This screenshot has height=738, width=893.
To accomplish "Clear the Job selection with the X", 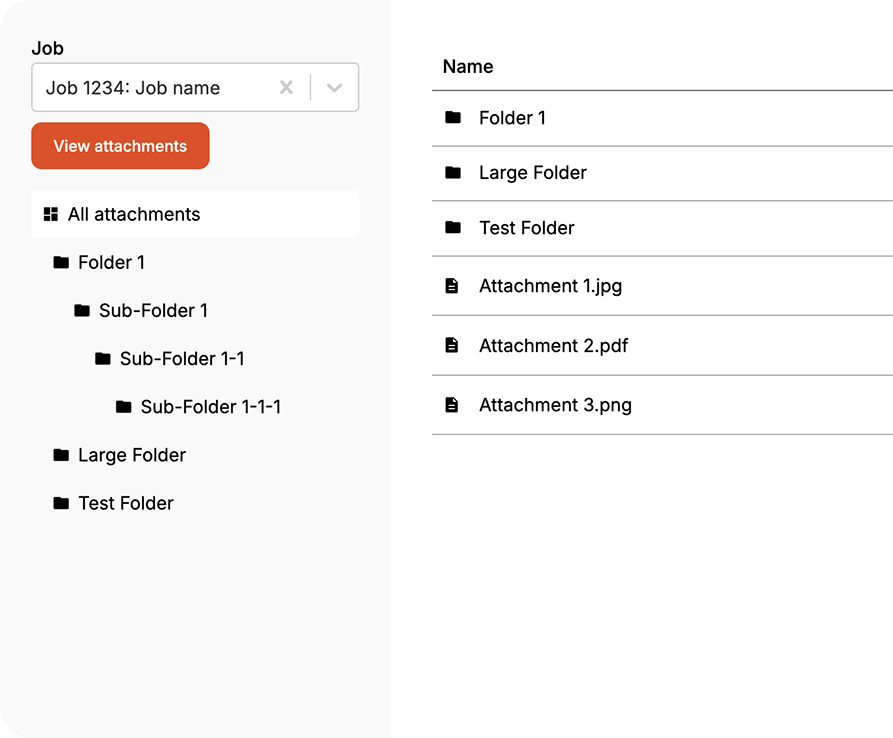I will click(286, 88).
